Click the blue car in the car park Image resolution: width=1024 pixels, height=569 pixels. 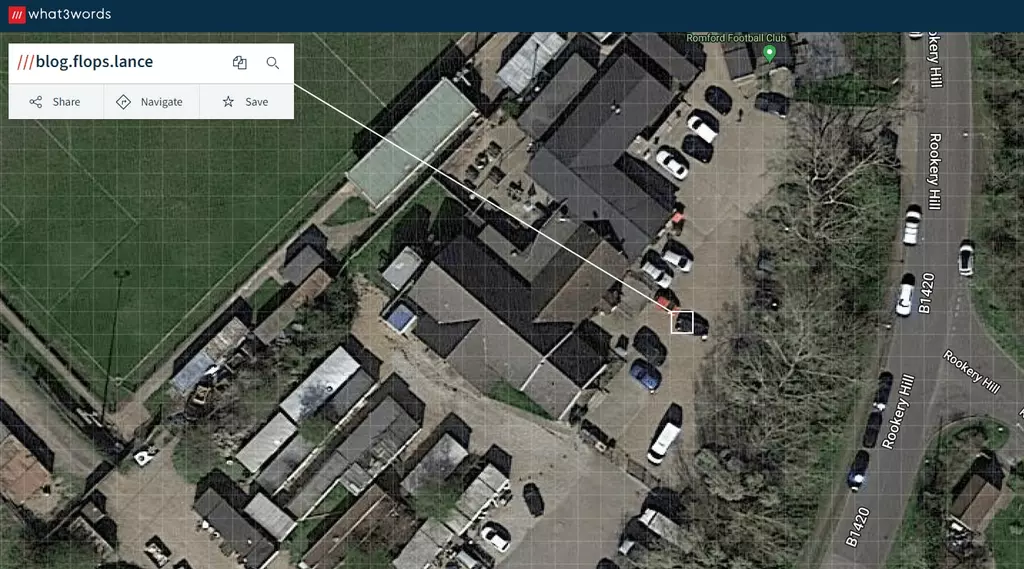(x=645, y=376)
